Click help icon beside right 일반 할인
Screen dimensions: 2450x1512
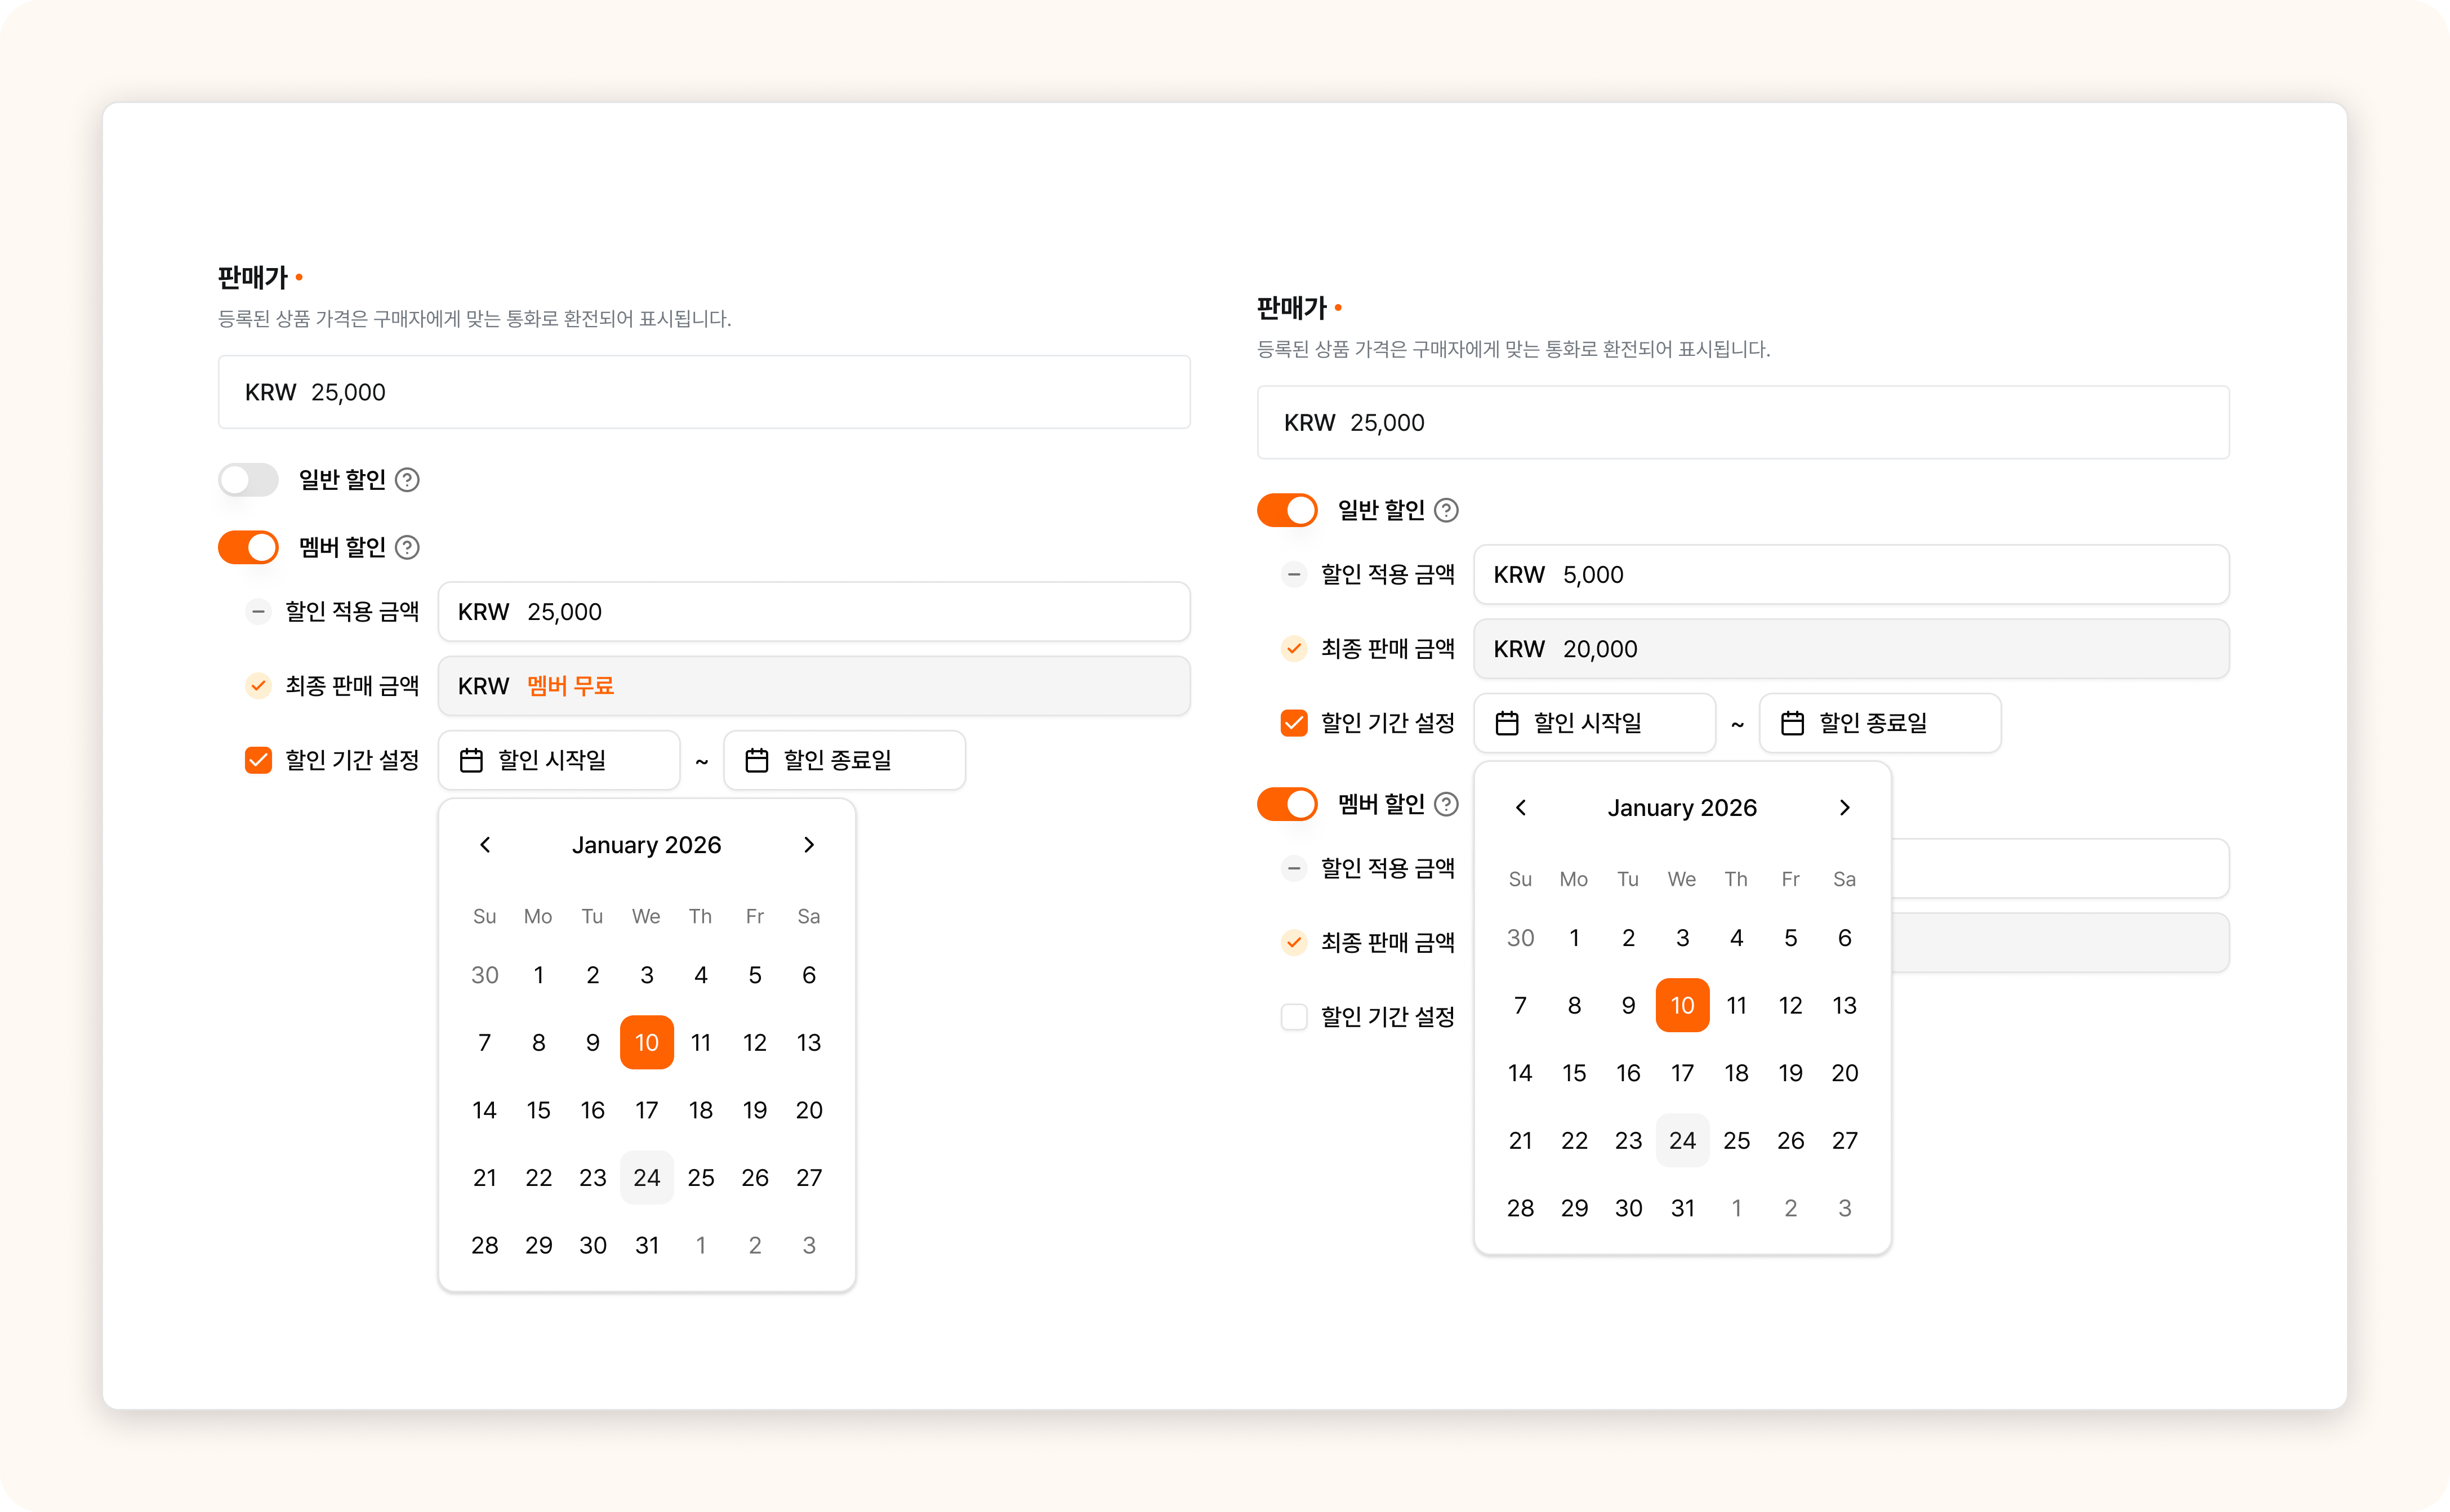tap(1446, 511)
